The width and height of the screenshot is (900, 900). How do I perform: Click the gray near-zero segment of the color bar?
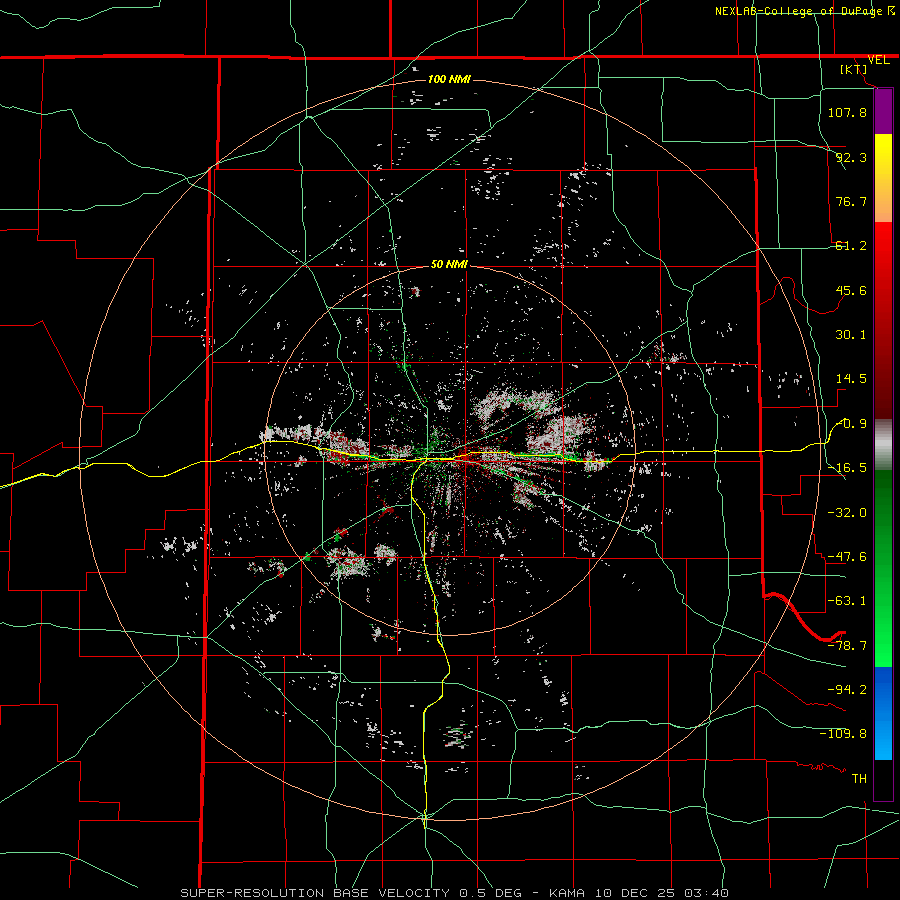(883, 445)
